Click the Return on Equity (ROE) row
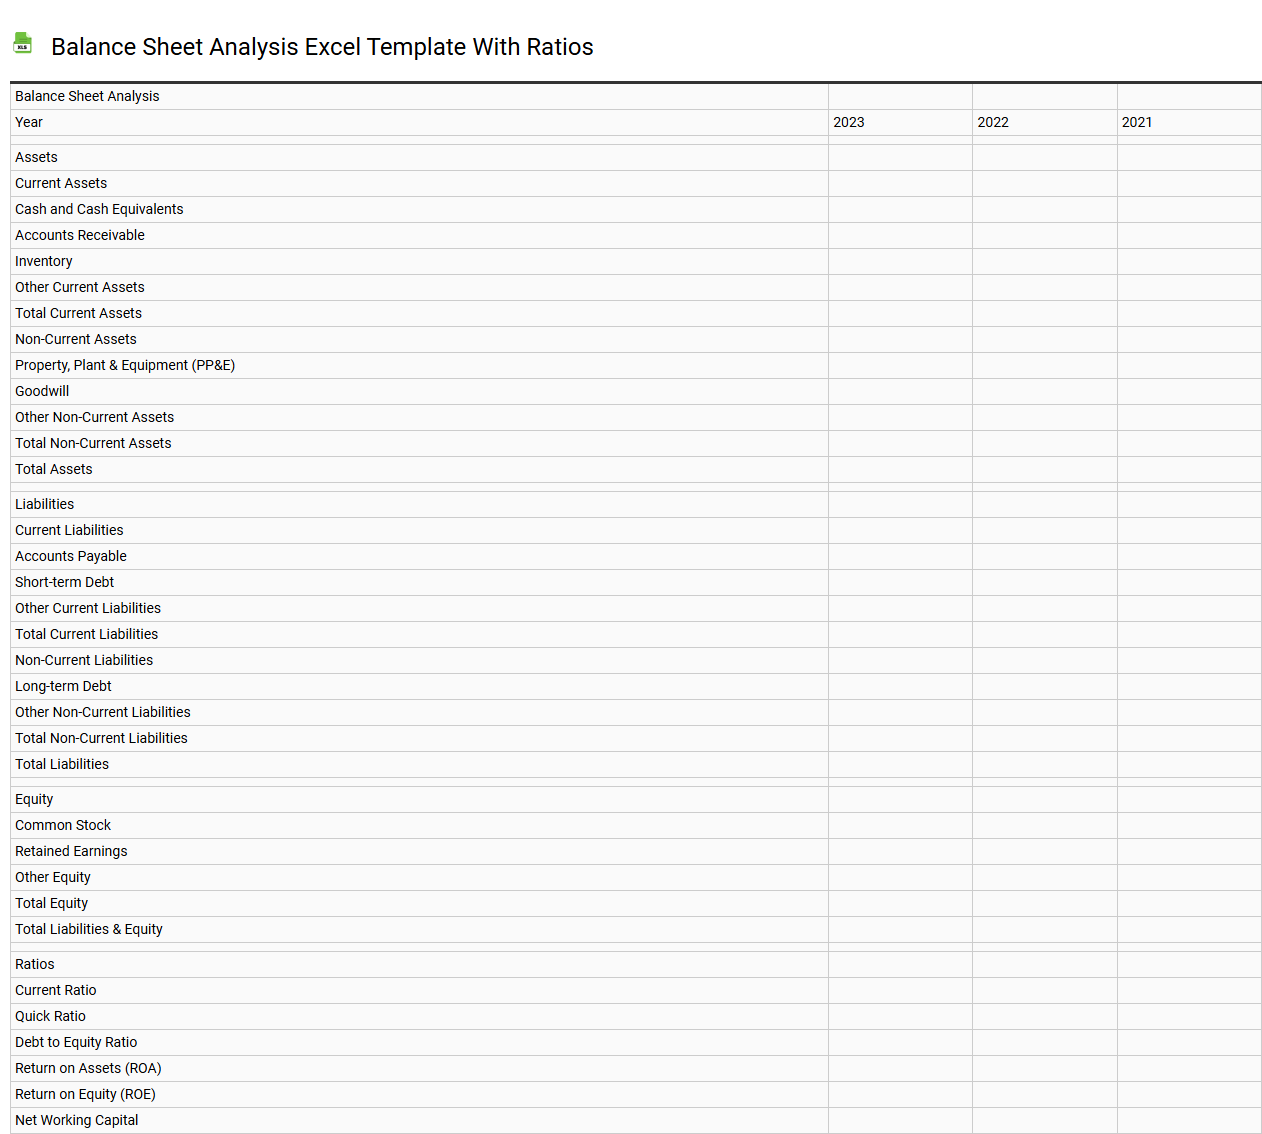 pyautogui.click(x=85, y=1094)
